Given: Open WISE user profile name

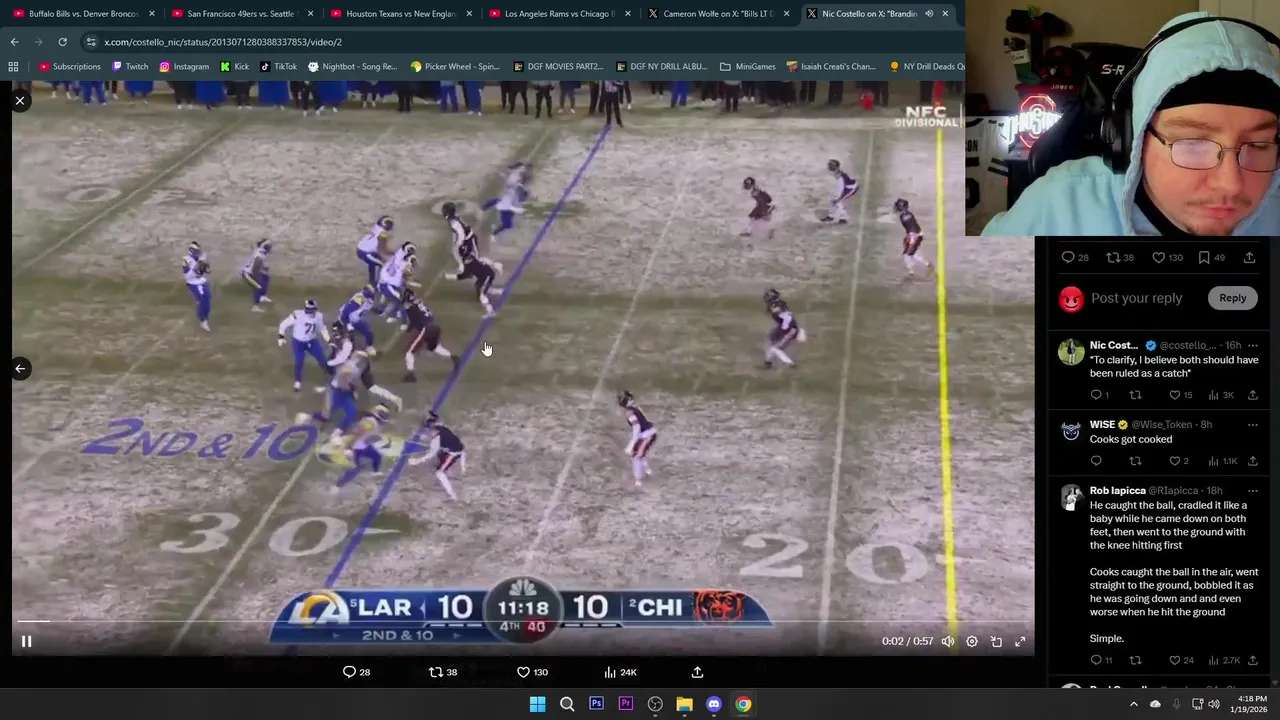Looking at the screenshot, I should pyautogui.click(x=1102, y=425).
